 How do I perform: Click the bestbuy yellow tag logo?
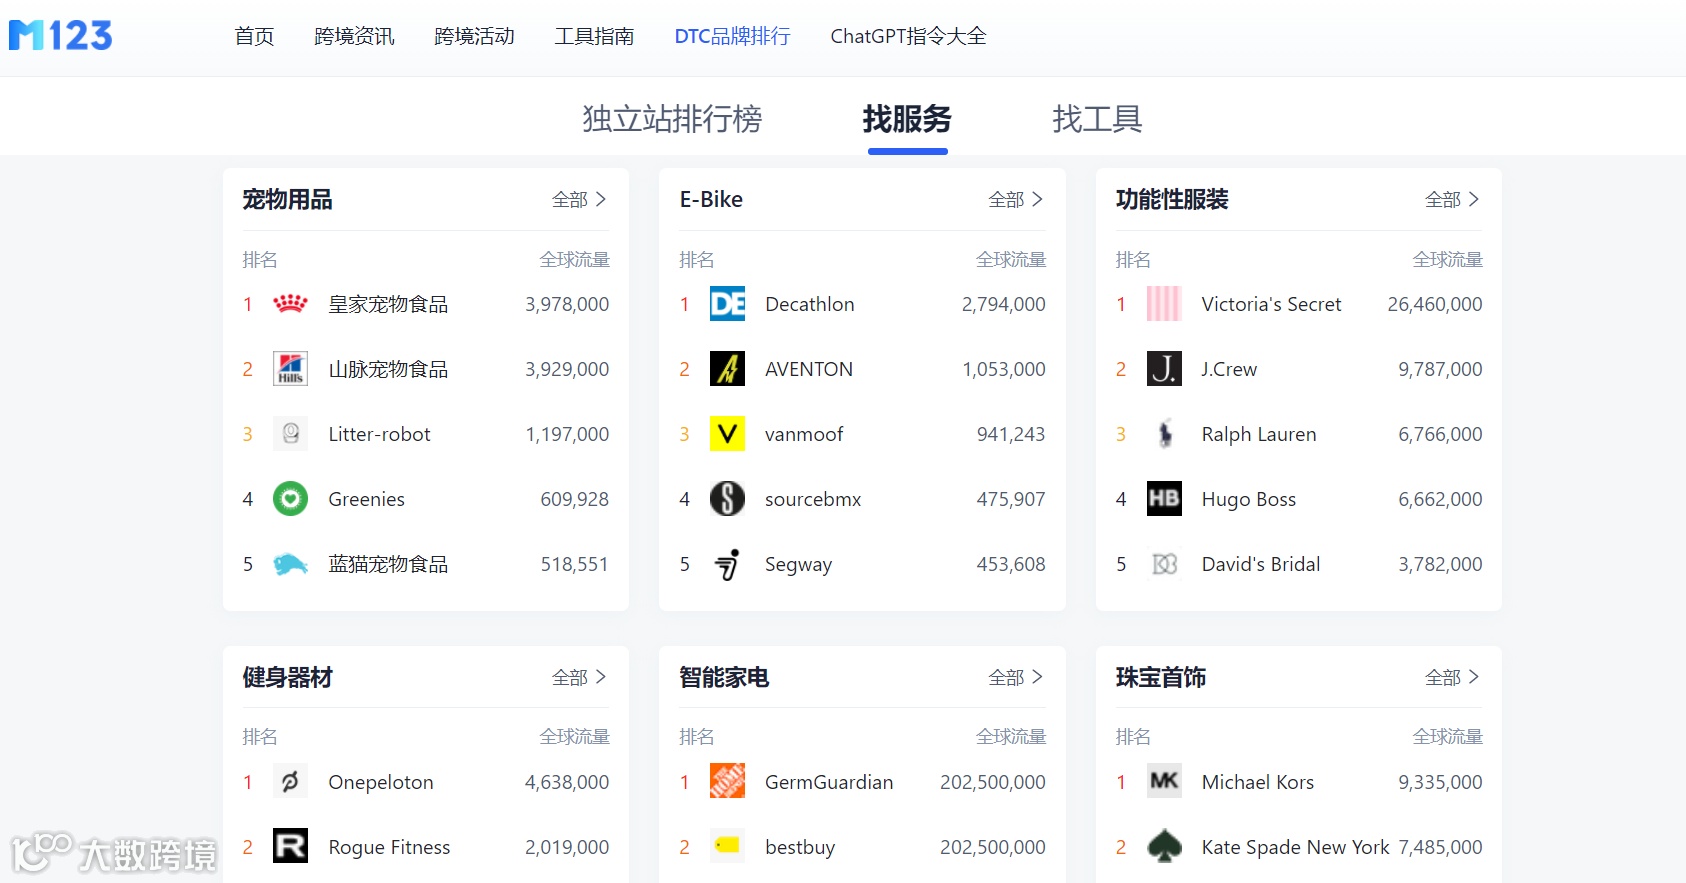728,847
